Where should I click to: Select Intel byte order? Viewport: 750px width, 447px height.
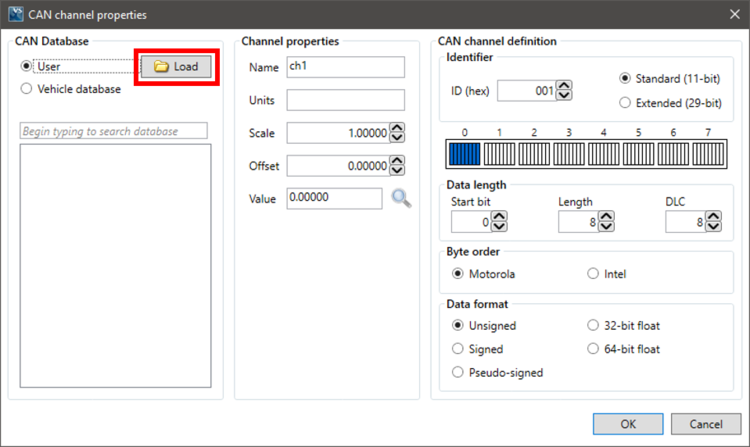pyautogui.click(x=593, y=273)
